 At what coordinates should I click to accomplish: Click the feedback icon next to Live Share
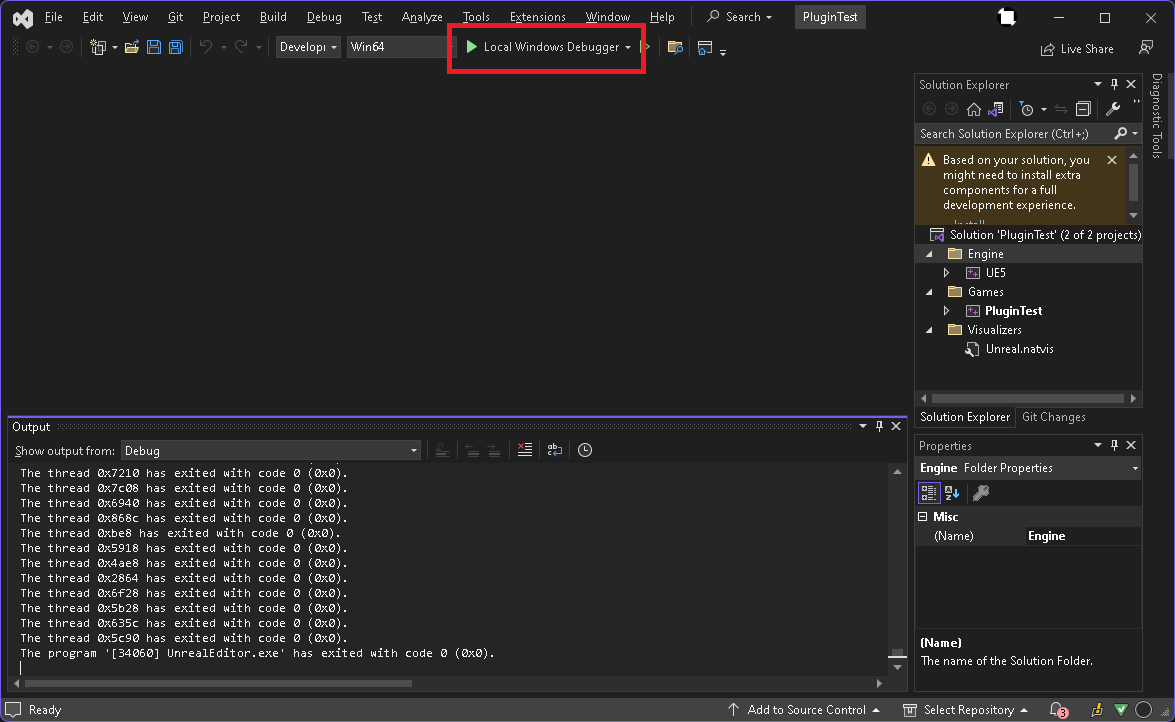tap(1146, 48)
